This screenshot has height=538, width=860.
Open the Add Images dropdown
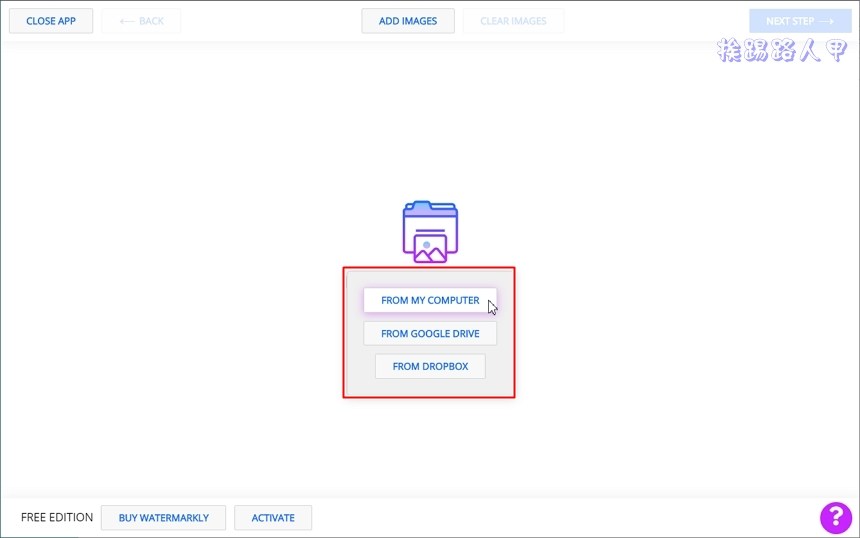pyautogui.click(x=408, y=21)
